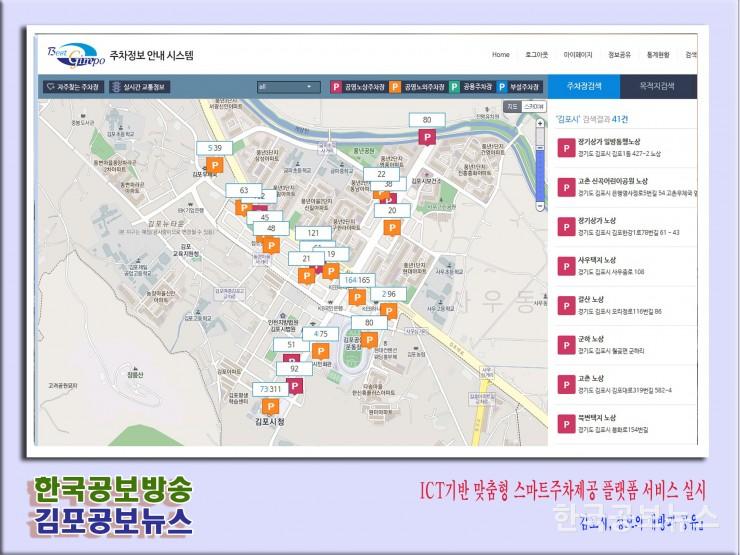The image size is (740, 555).
Task: Click red P marker under the river-side 80 label
Action: point(427,137)
